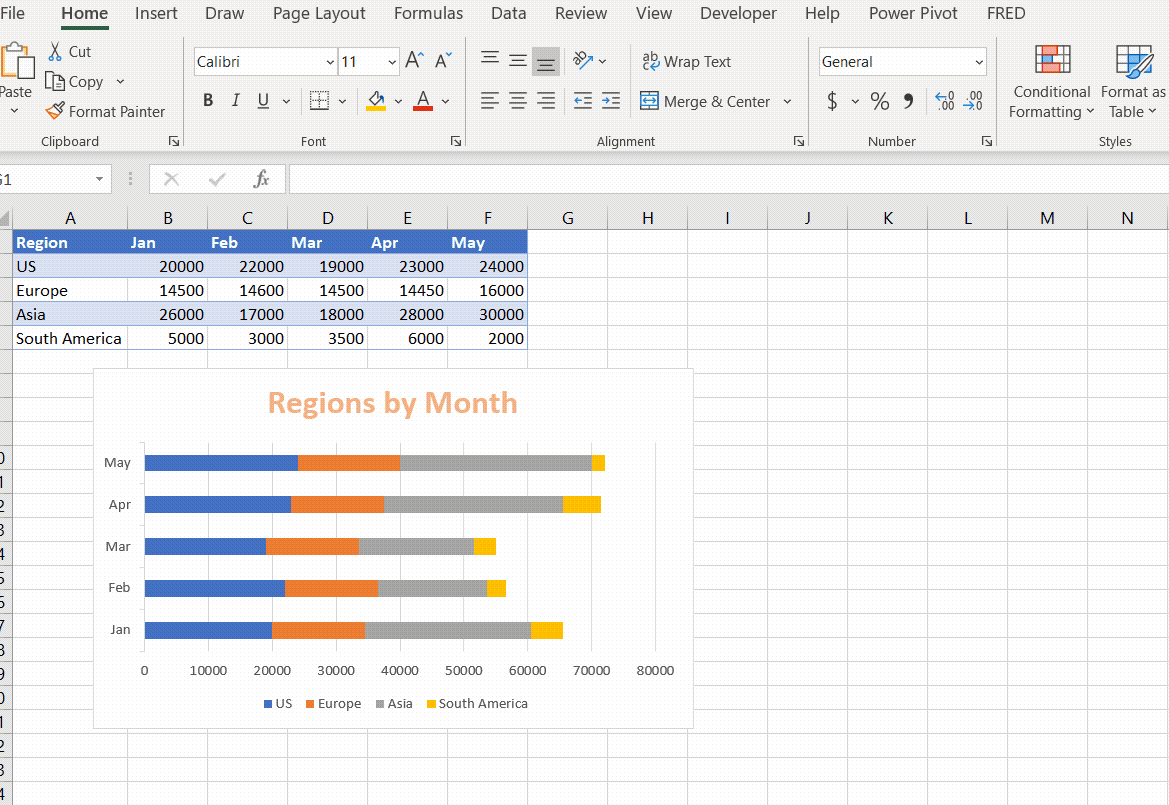Align text to the right

pos(546,101)
